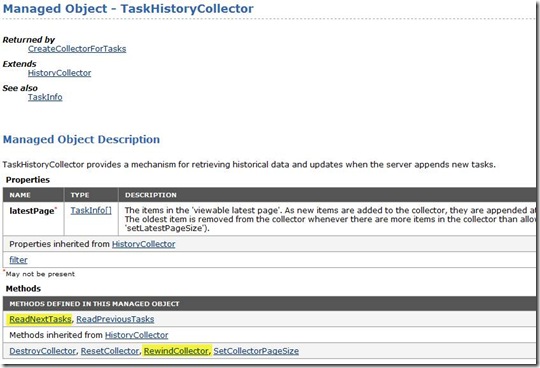Screen dimensions: 540x368
Task: Open HistoryCollector link in Properties inherited row
Action: pyautogui.click(x=143, y=244)
